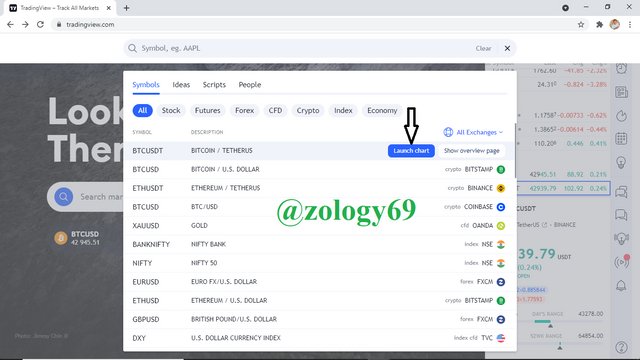
Task: Open the Streams broadcast icon in right sidebar
Action: point(622,262)
